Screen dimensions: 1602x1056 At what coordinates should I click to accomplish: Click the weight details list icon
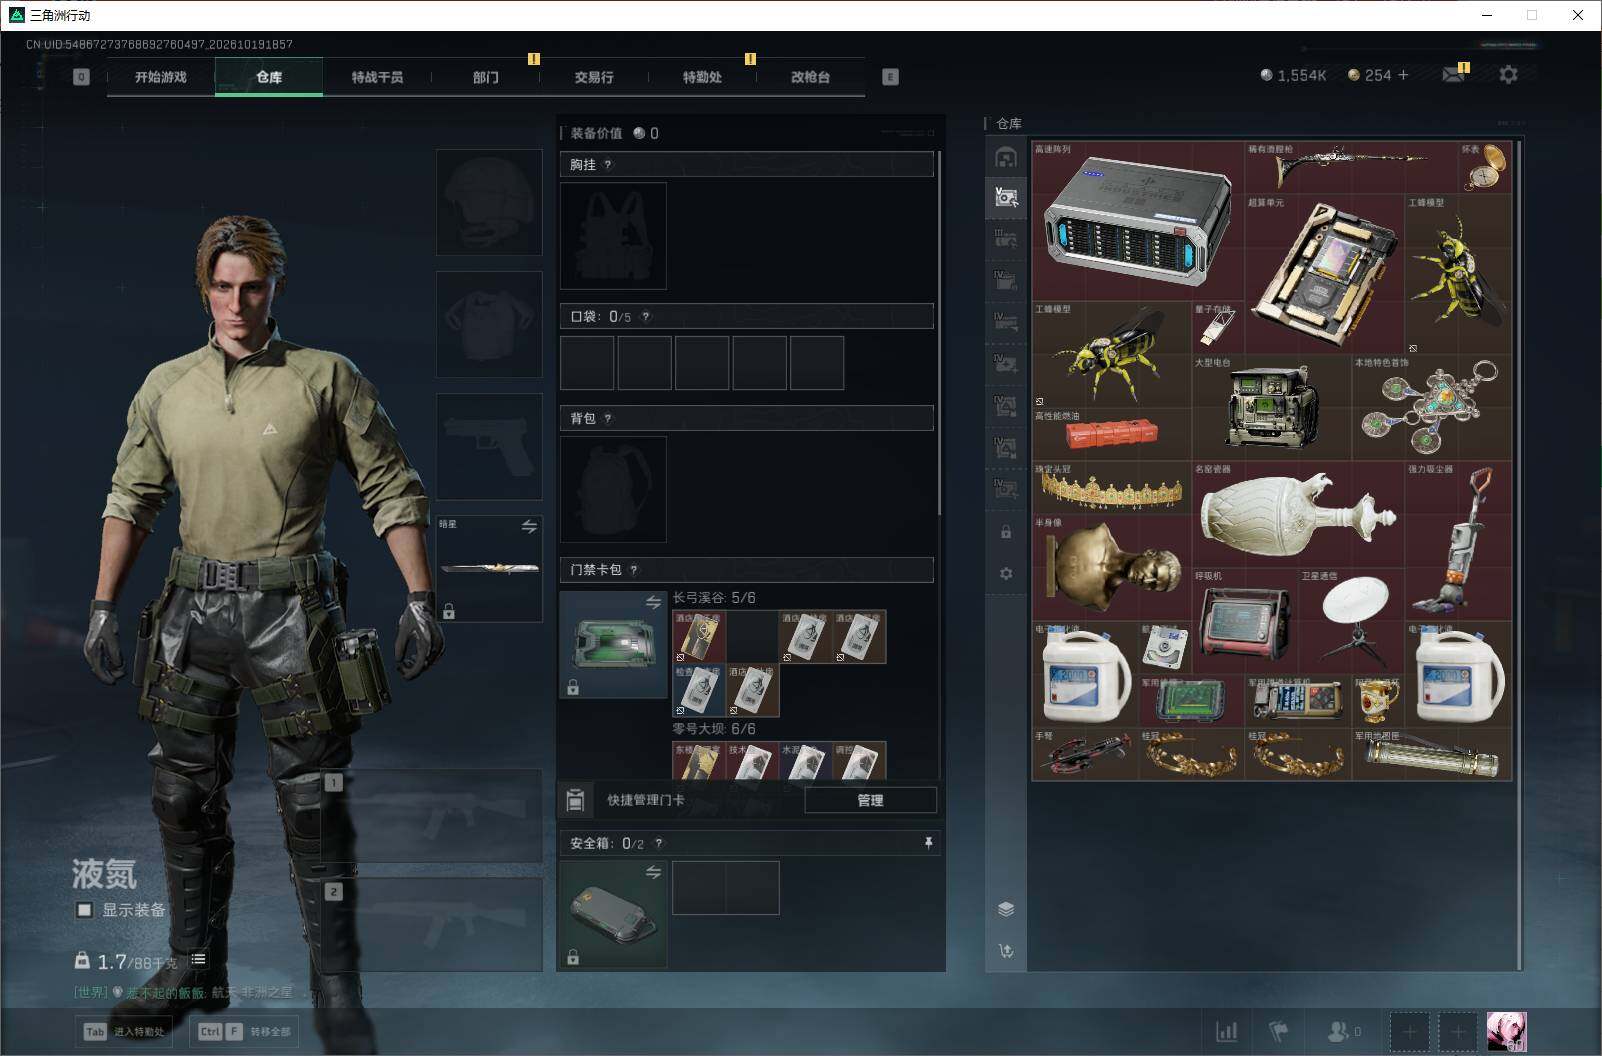(x=198, y=959)
